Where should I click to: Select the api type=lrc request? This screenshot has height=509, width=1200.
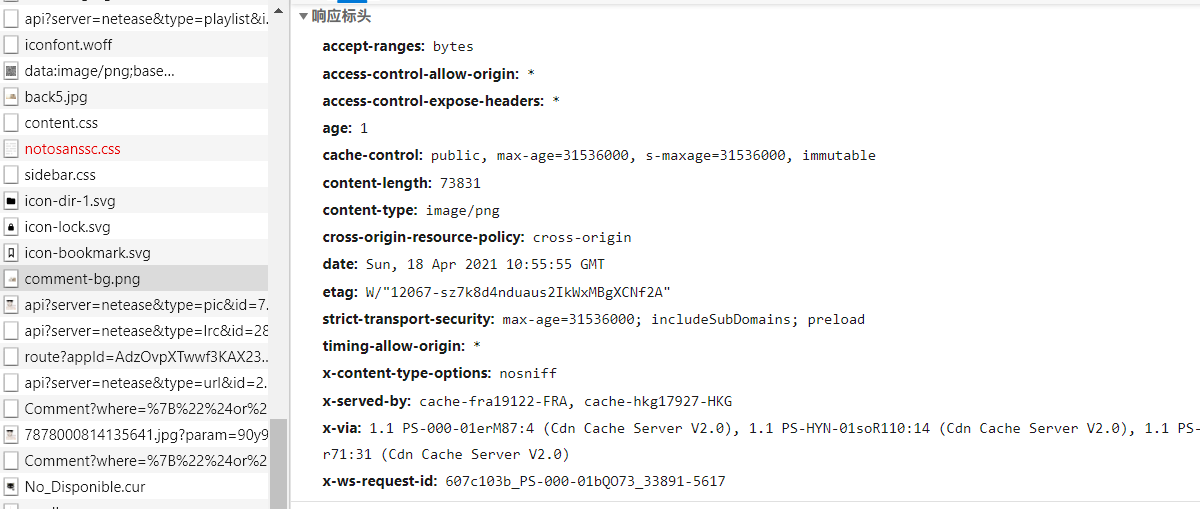pyautogui.click(x=134, y=331)
